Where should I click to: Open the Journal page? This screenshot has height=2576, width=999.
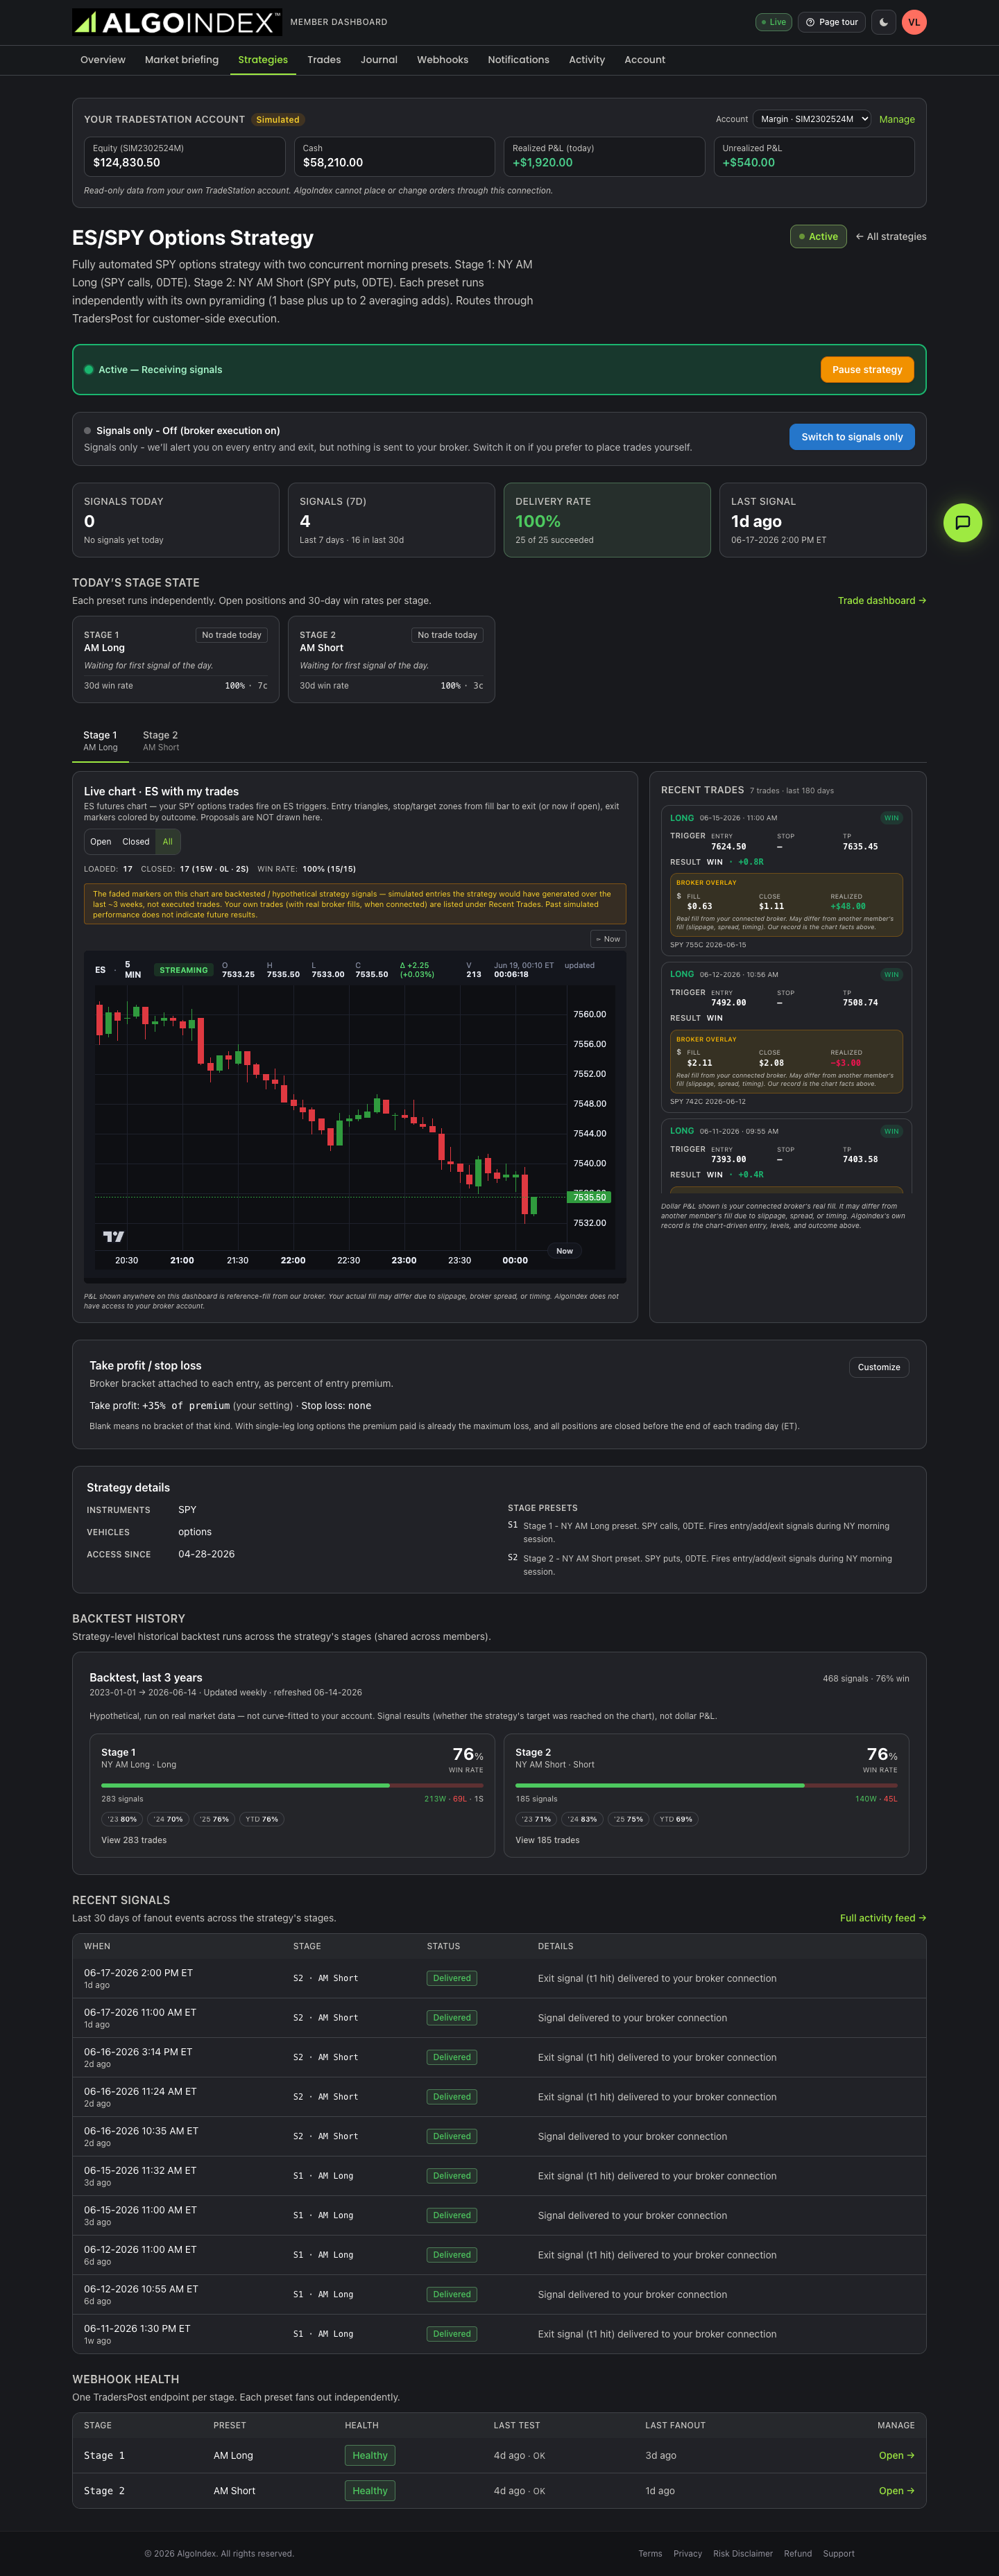tap(379, 60)
